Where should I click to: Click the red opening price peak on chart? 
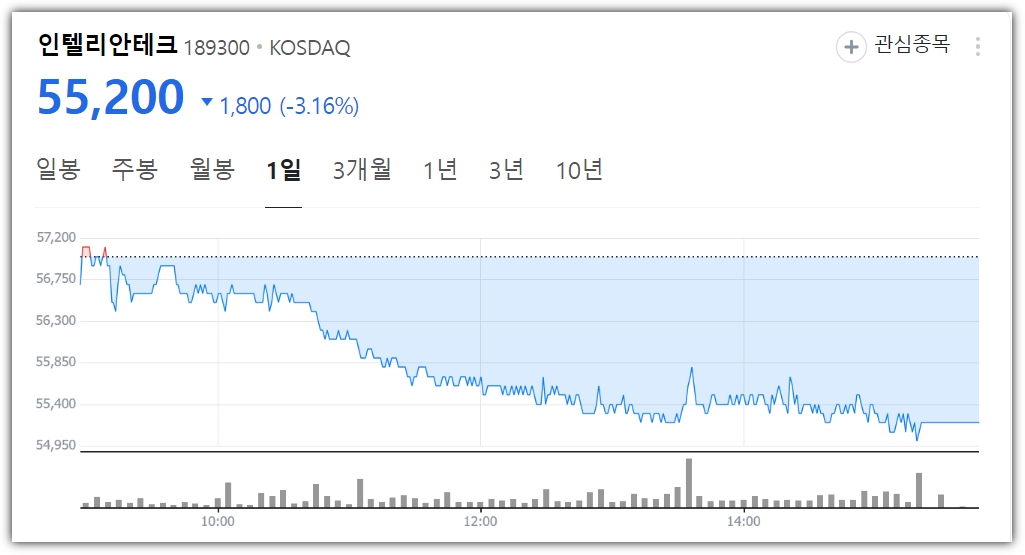[x=86, y=252]
